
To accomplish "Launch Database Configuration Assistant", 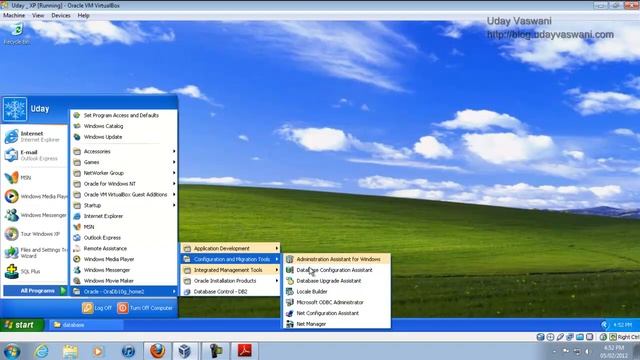I will point(337,270).
